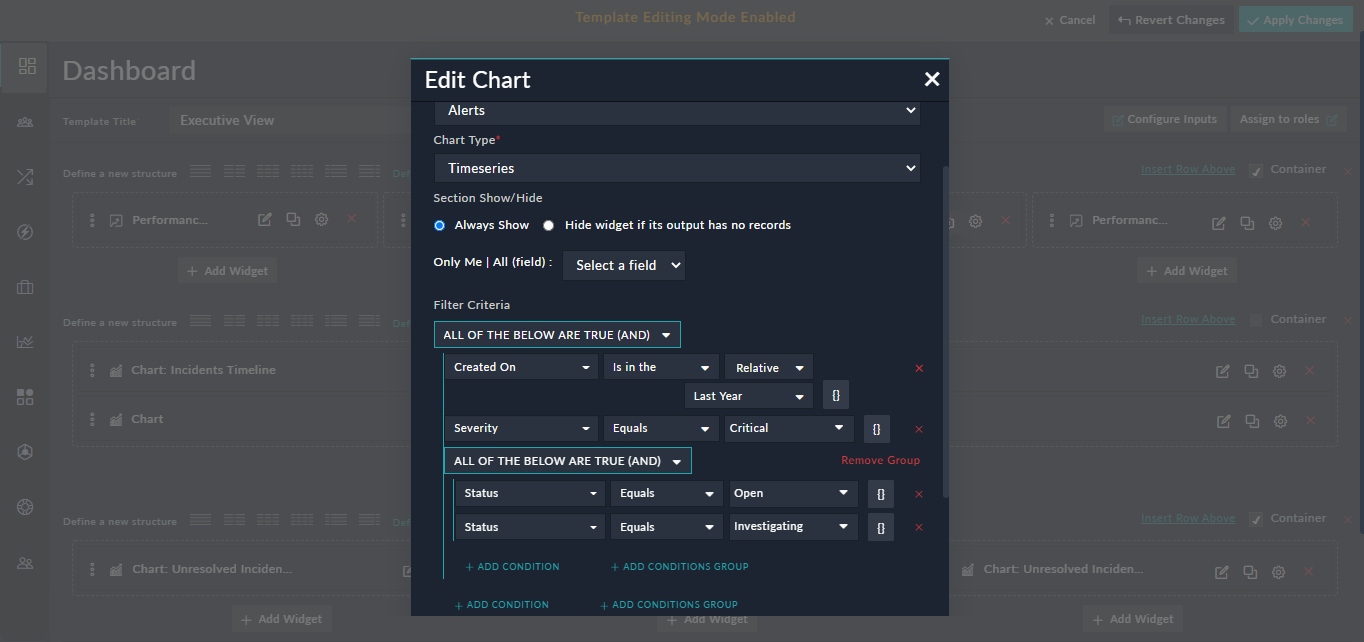Open the lightning bolt section in the sidebar

(x=24, y=231)
